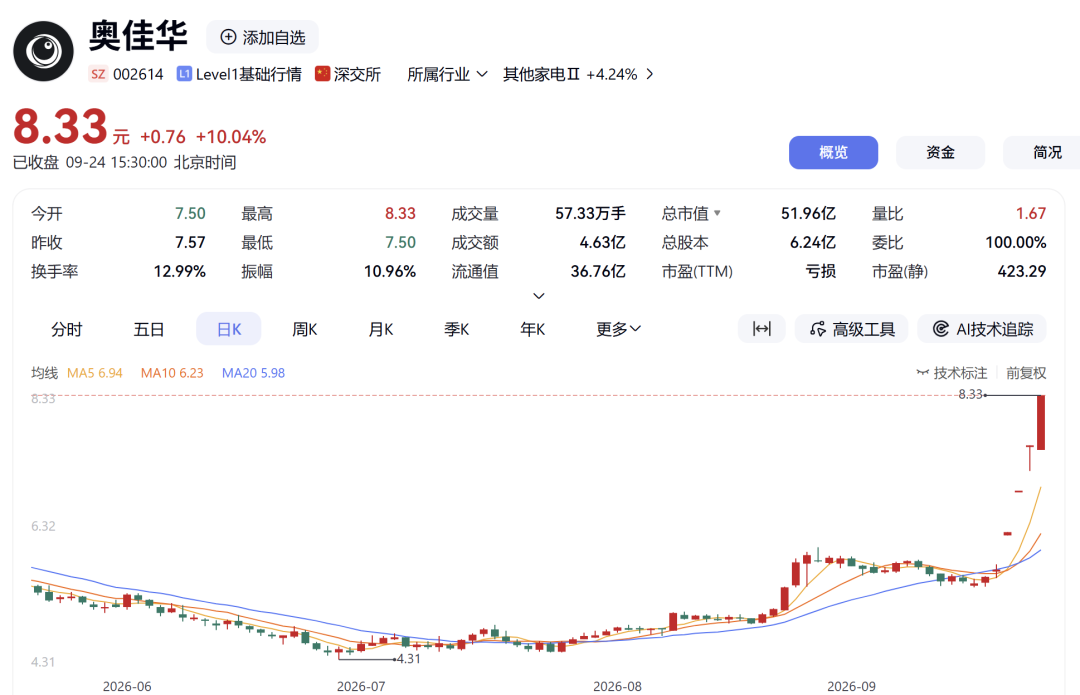This screenshot has width=1080, height=695.
Task: Select the 周K chart period
Action: tap(304, 329)
